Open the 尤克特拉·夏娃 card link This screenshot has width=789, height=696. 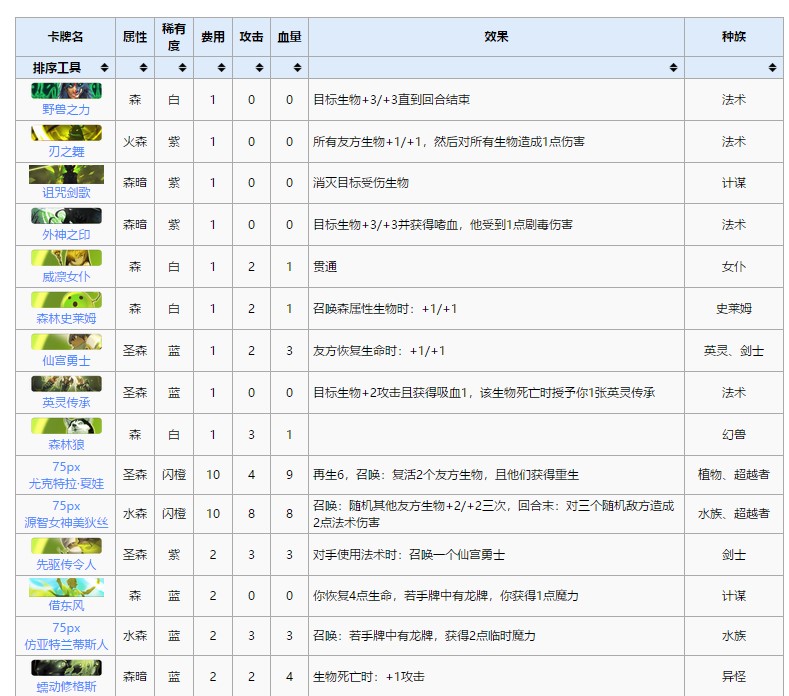click(x=66, y=483)
